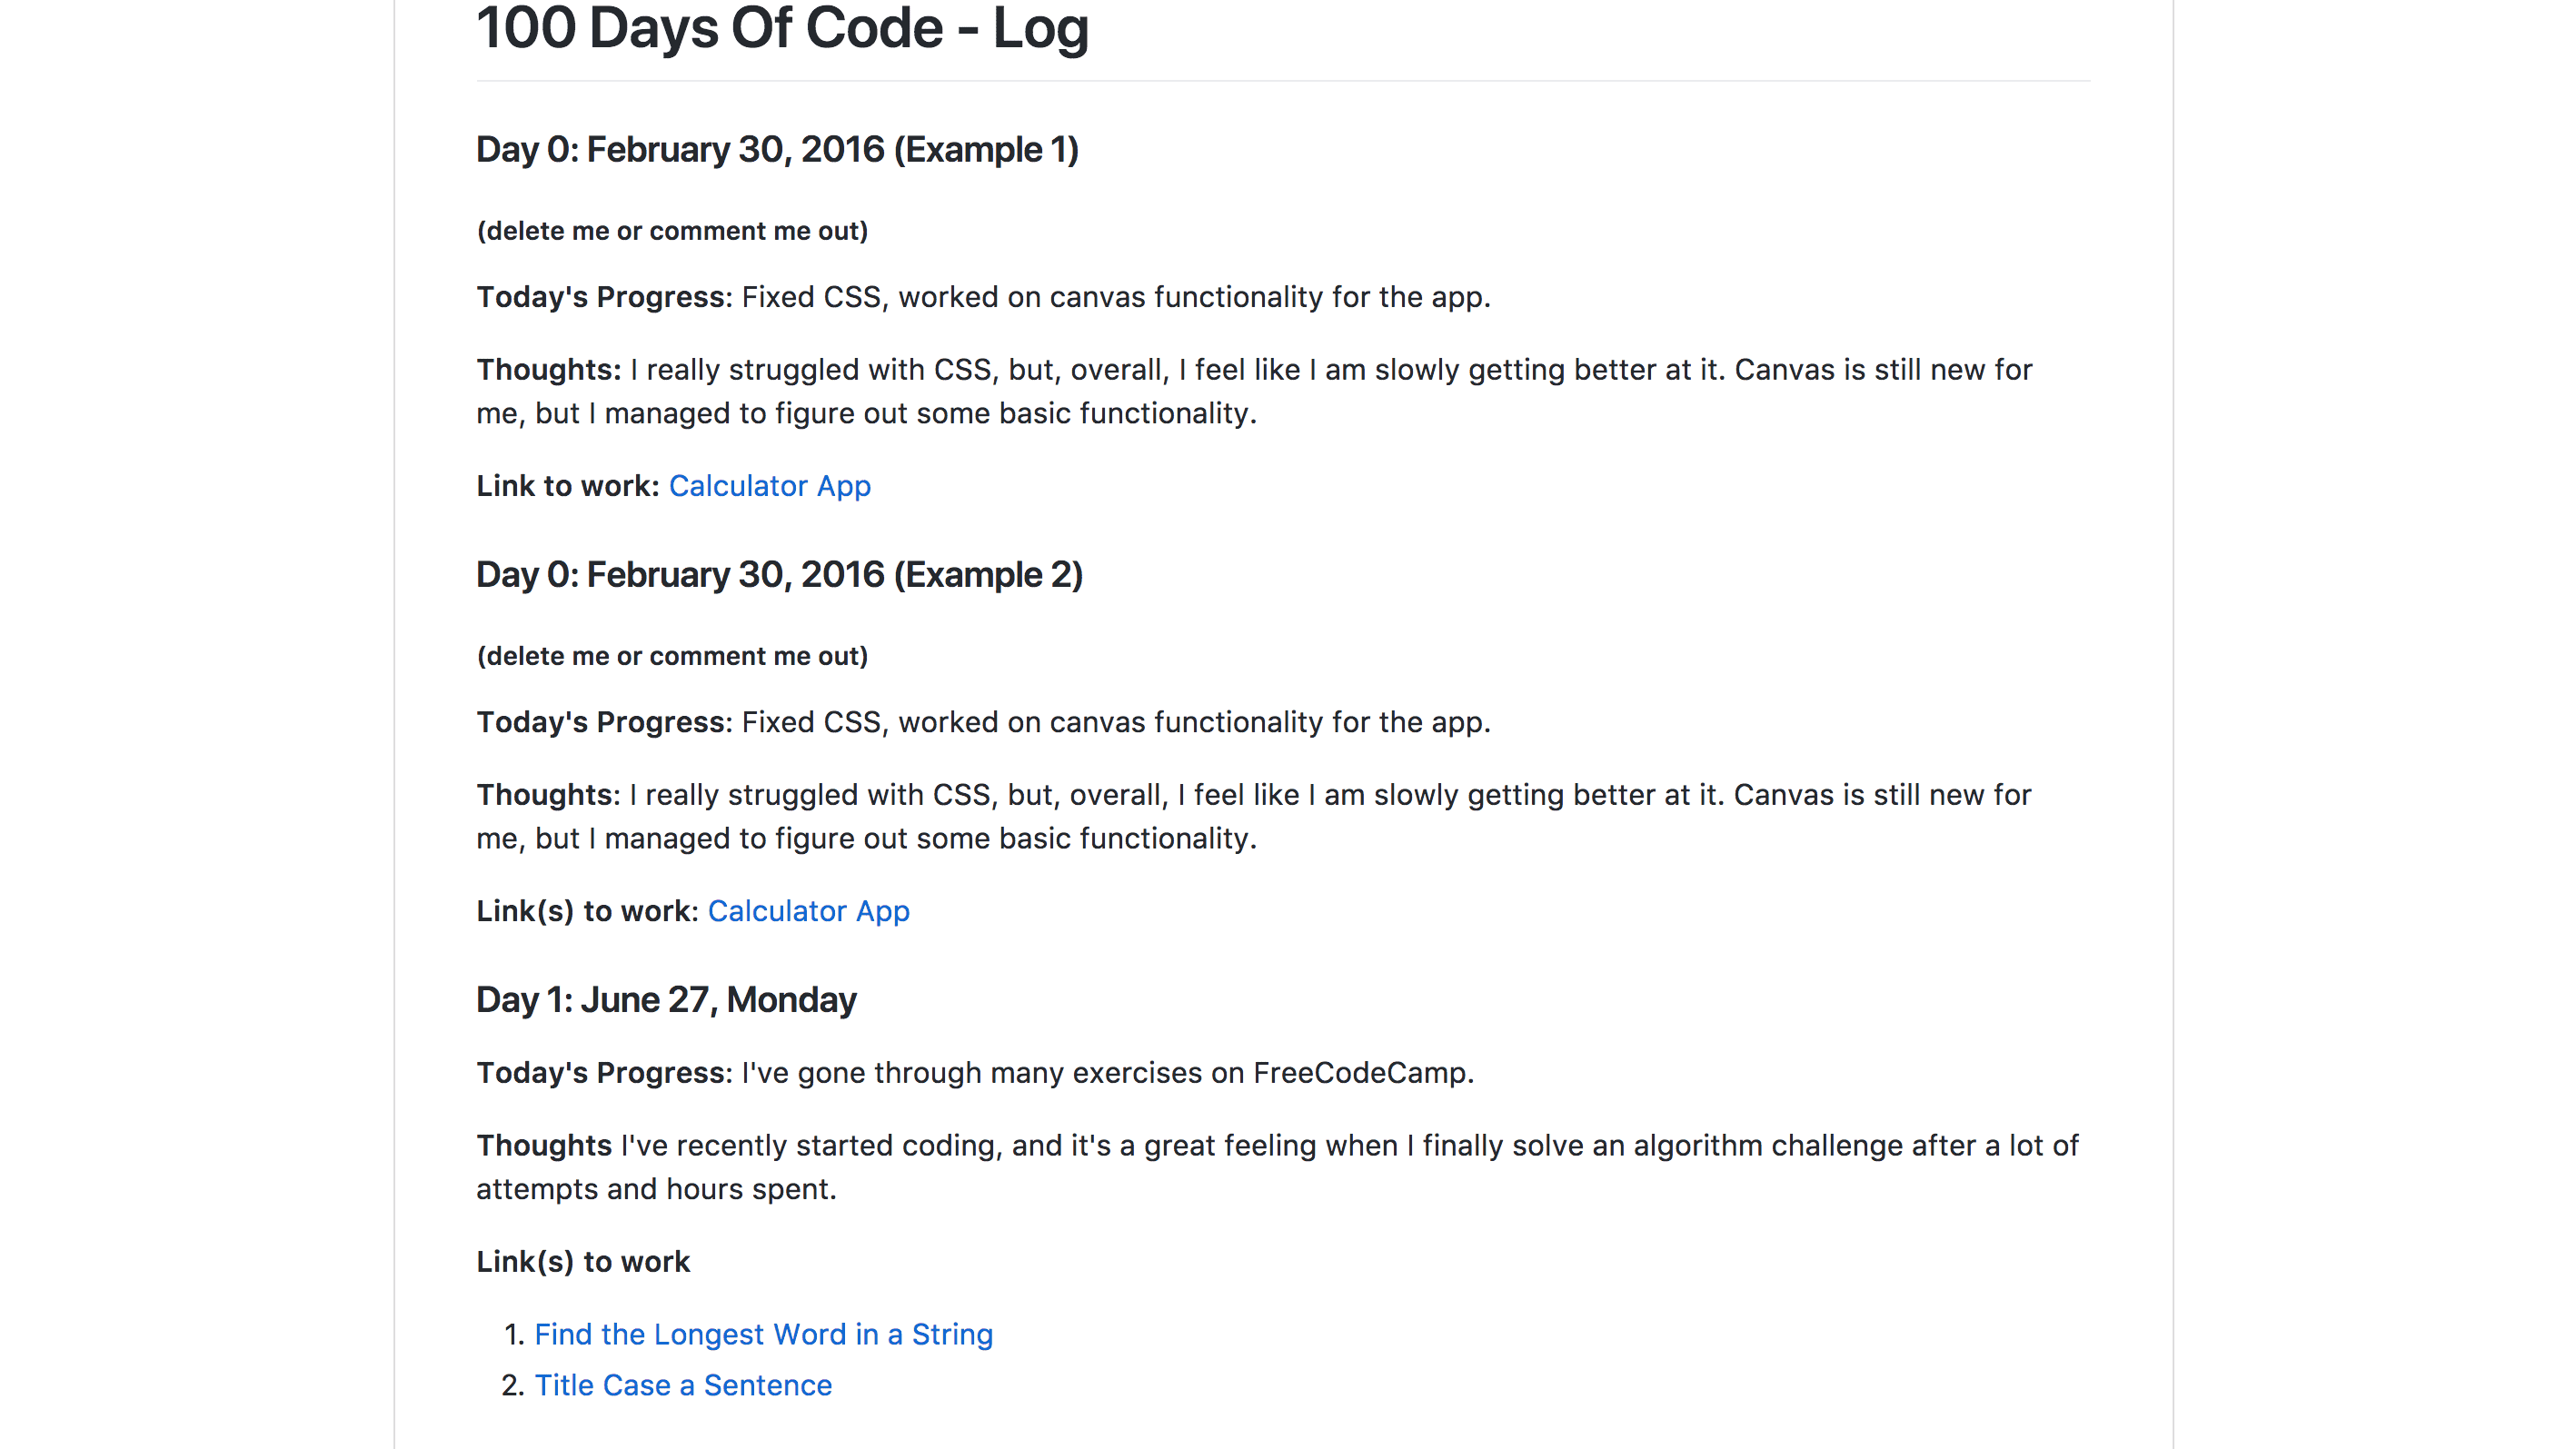Follow the Title Case a Sentence link
The height and width of the screenshot is (1449, 2576).
coord(683,1385)
